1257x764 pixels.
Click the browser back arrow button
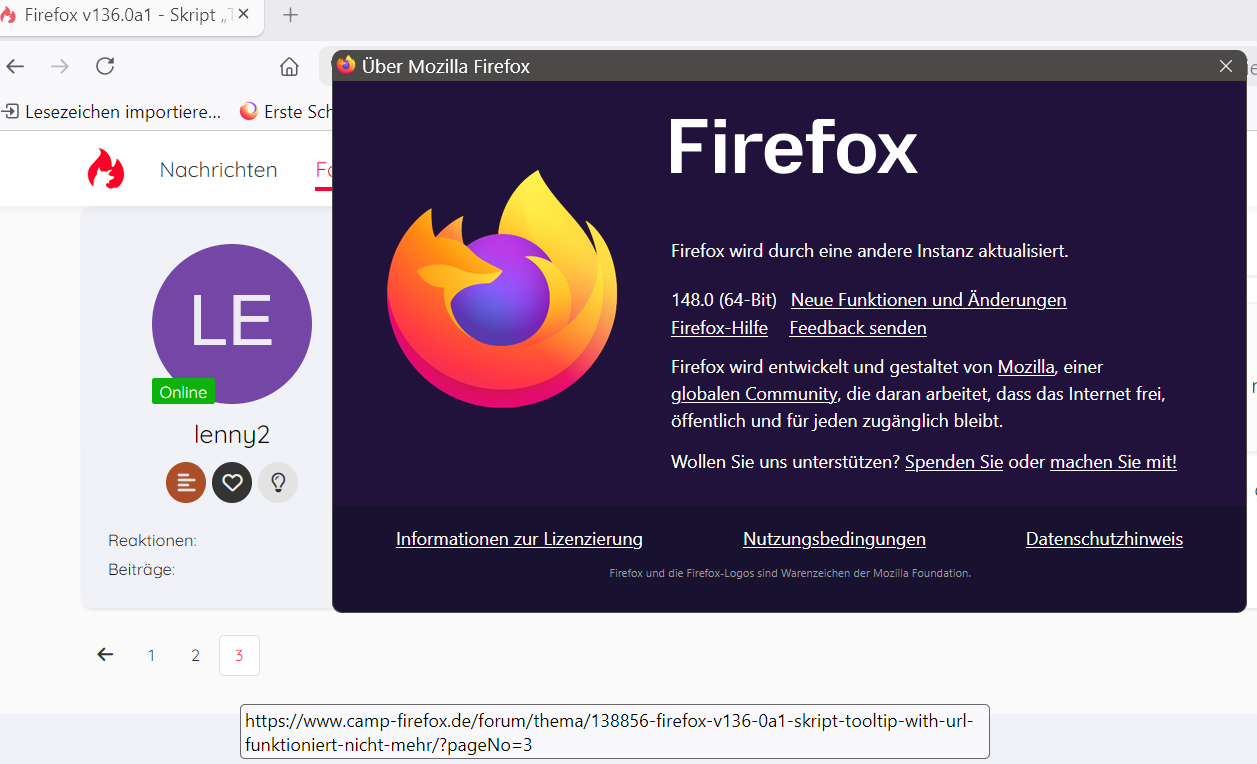click(14, 67)
